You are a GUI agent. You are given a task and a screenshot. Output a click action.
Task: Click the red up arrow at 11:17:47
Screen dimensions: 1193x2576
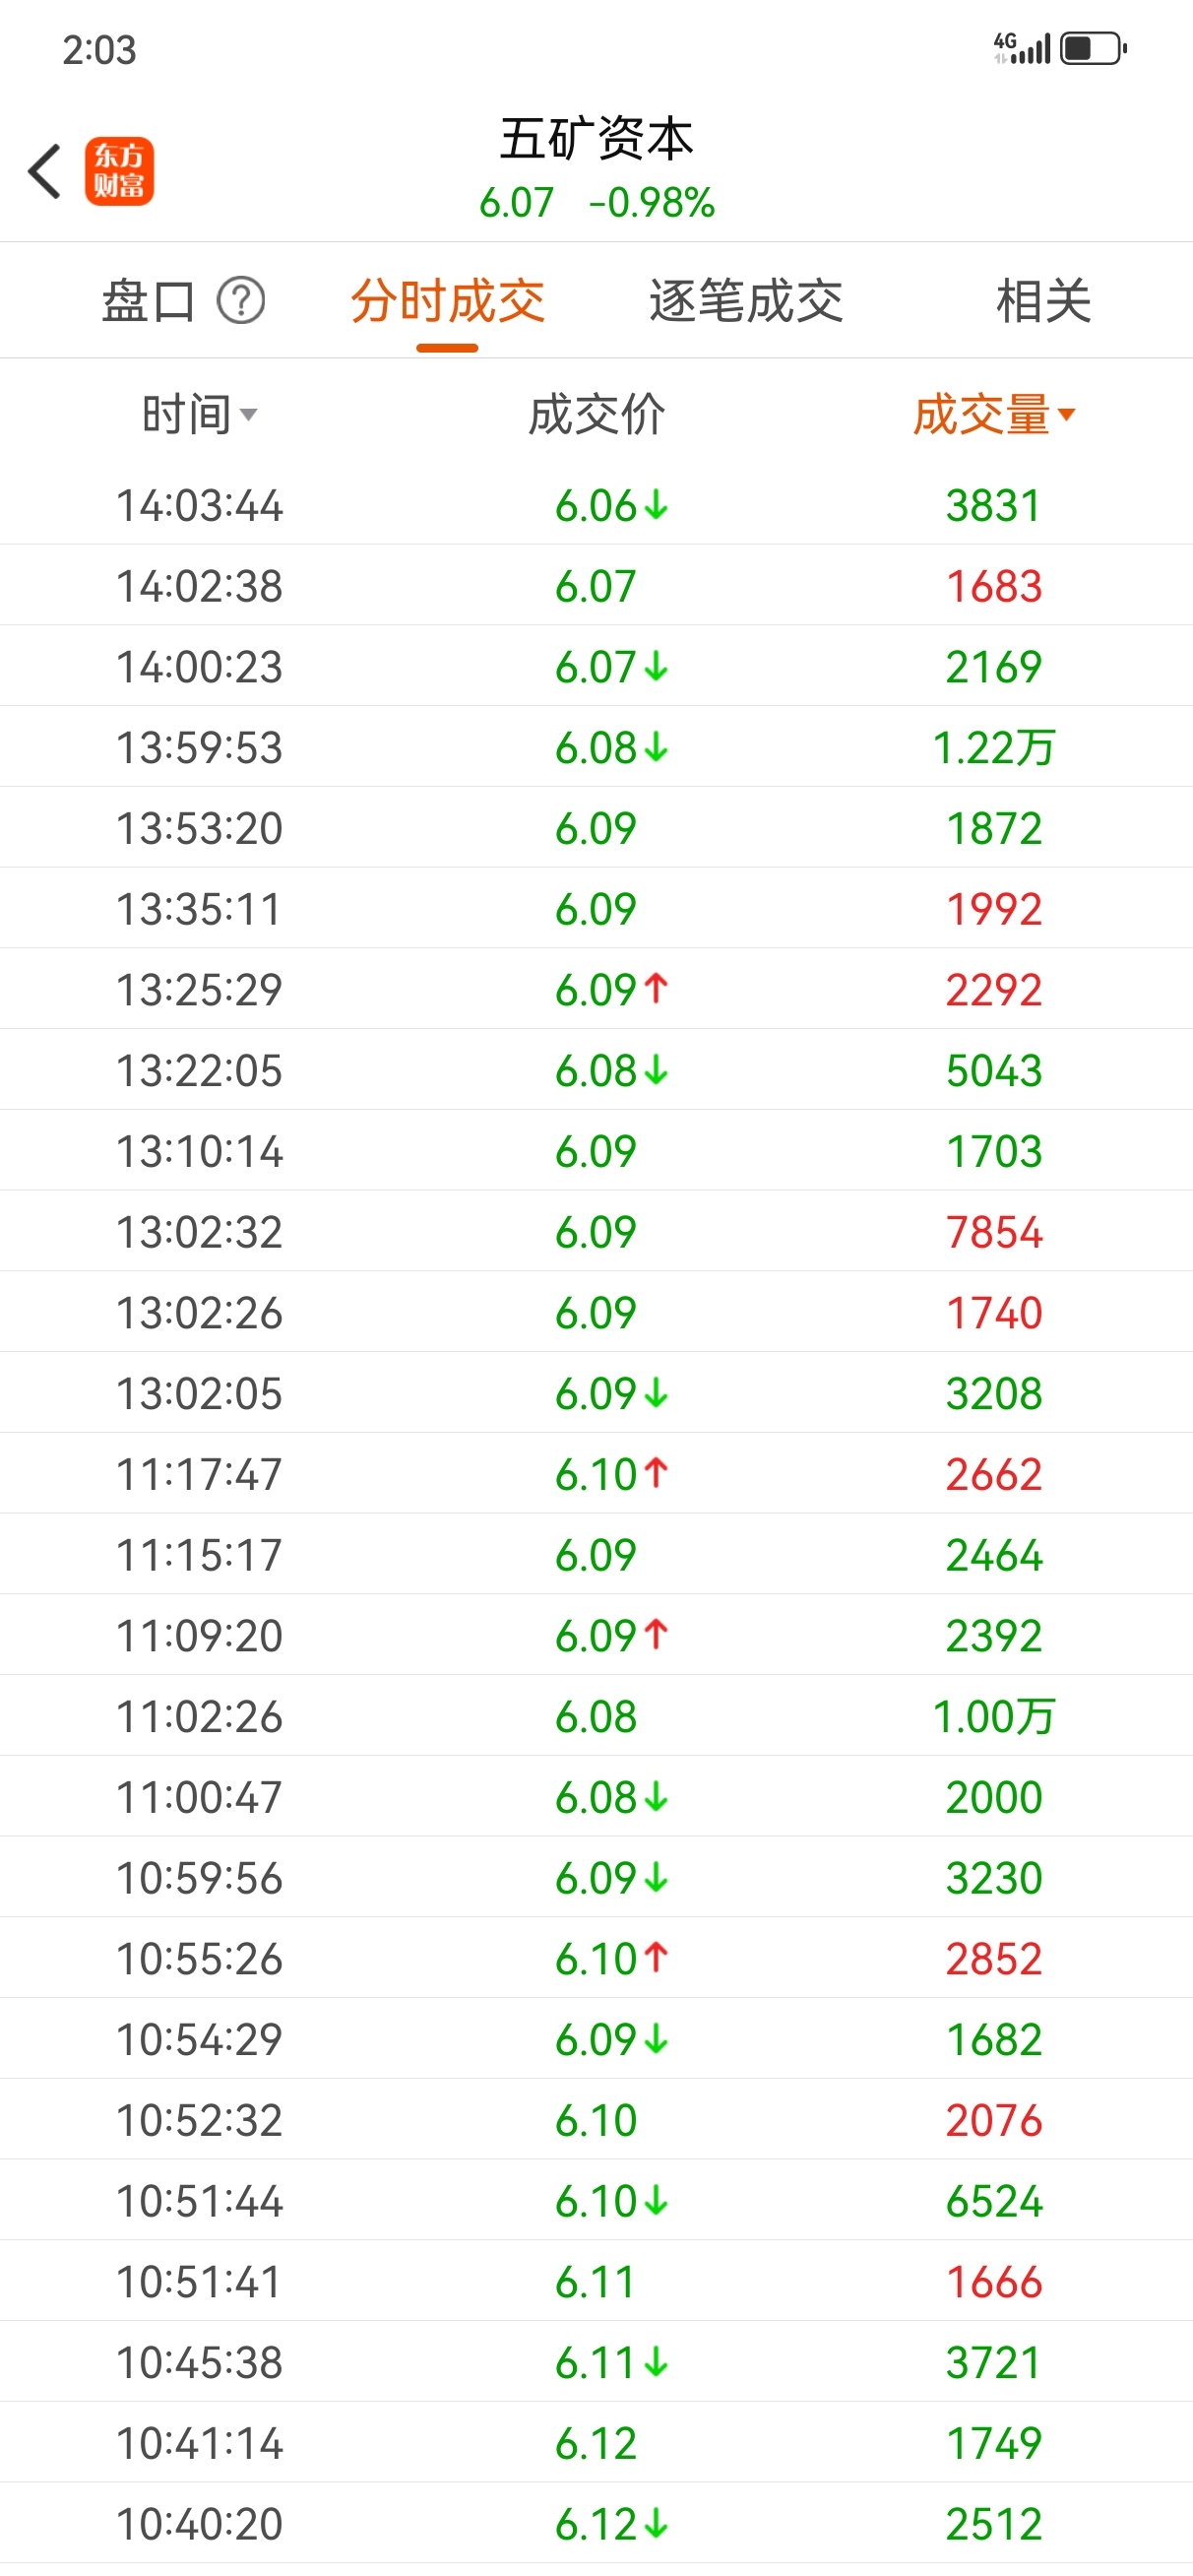(656, 1473)
